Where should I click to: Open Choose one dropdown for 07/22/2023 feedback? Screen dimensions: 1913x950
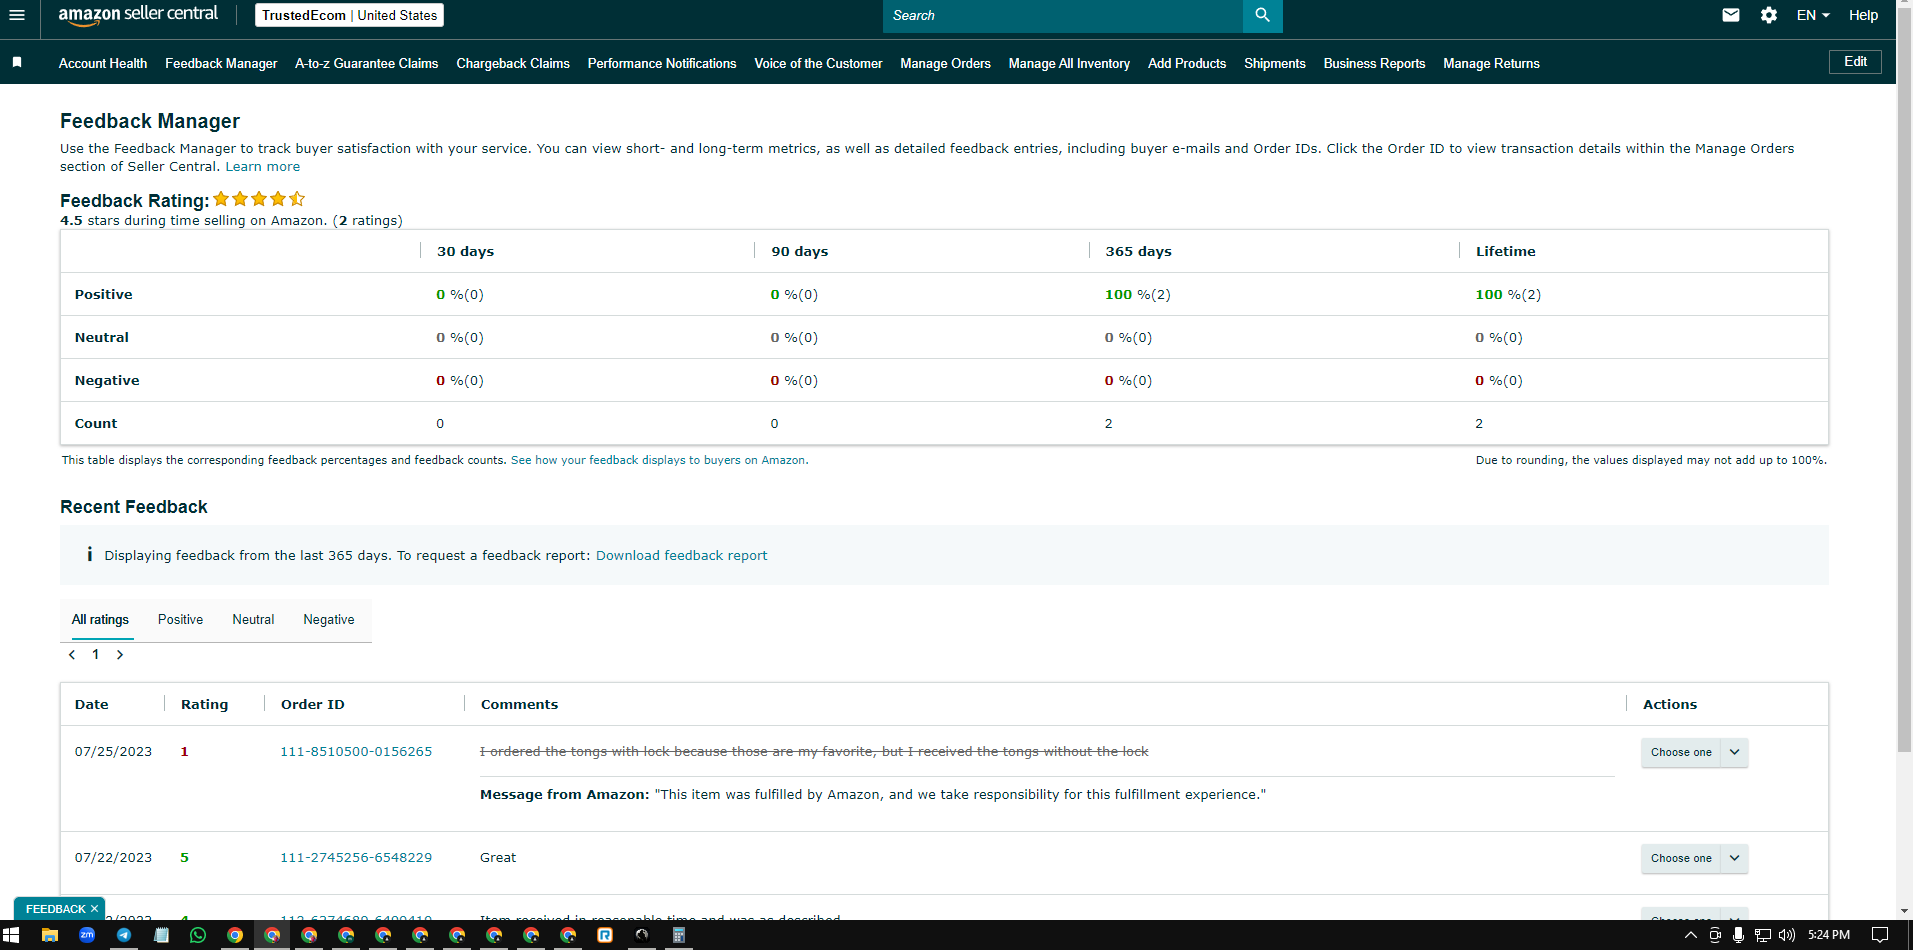1694,858
